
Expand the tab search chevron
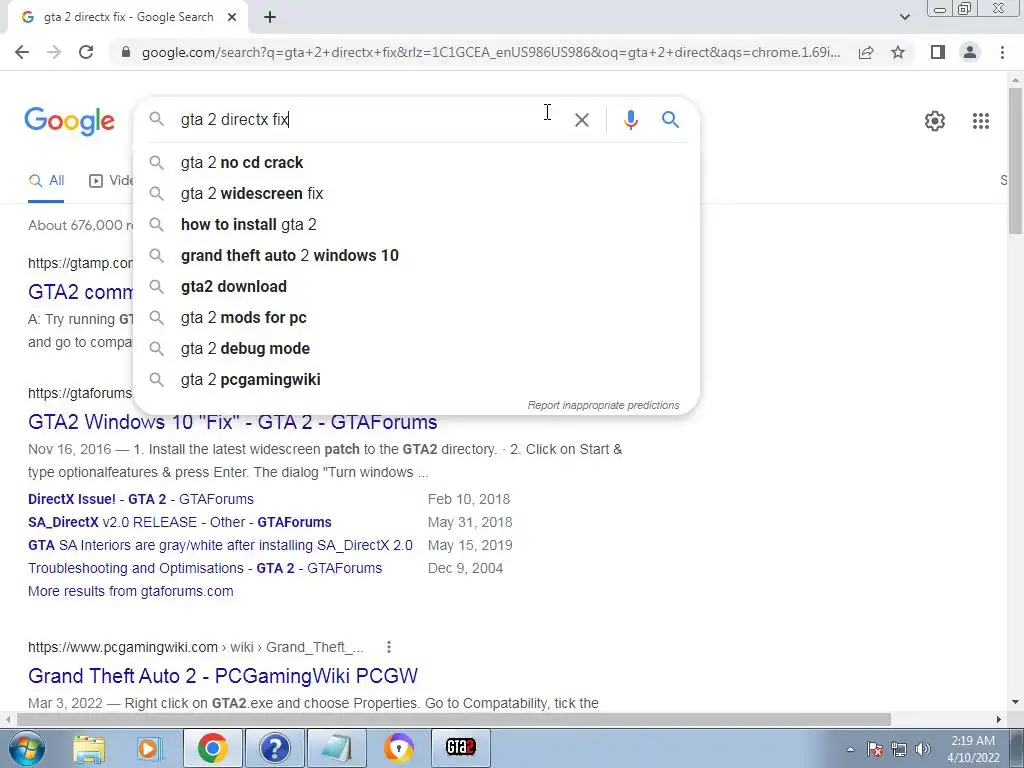click(904, 17)
